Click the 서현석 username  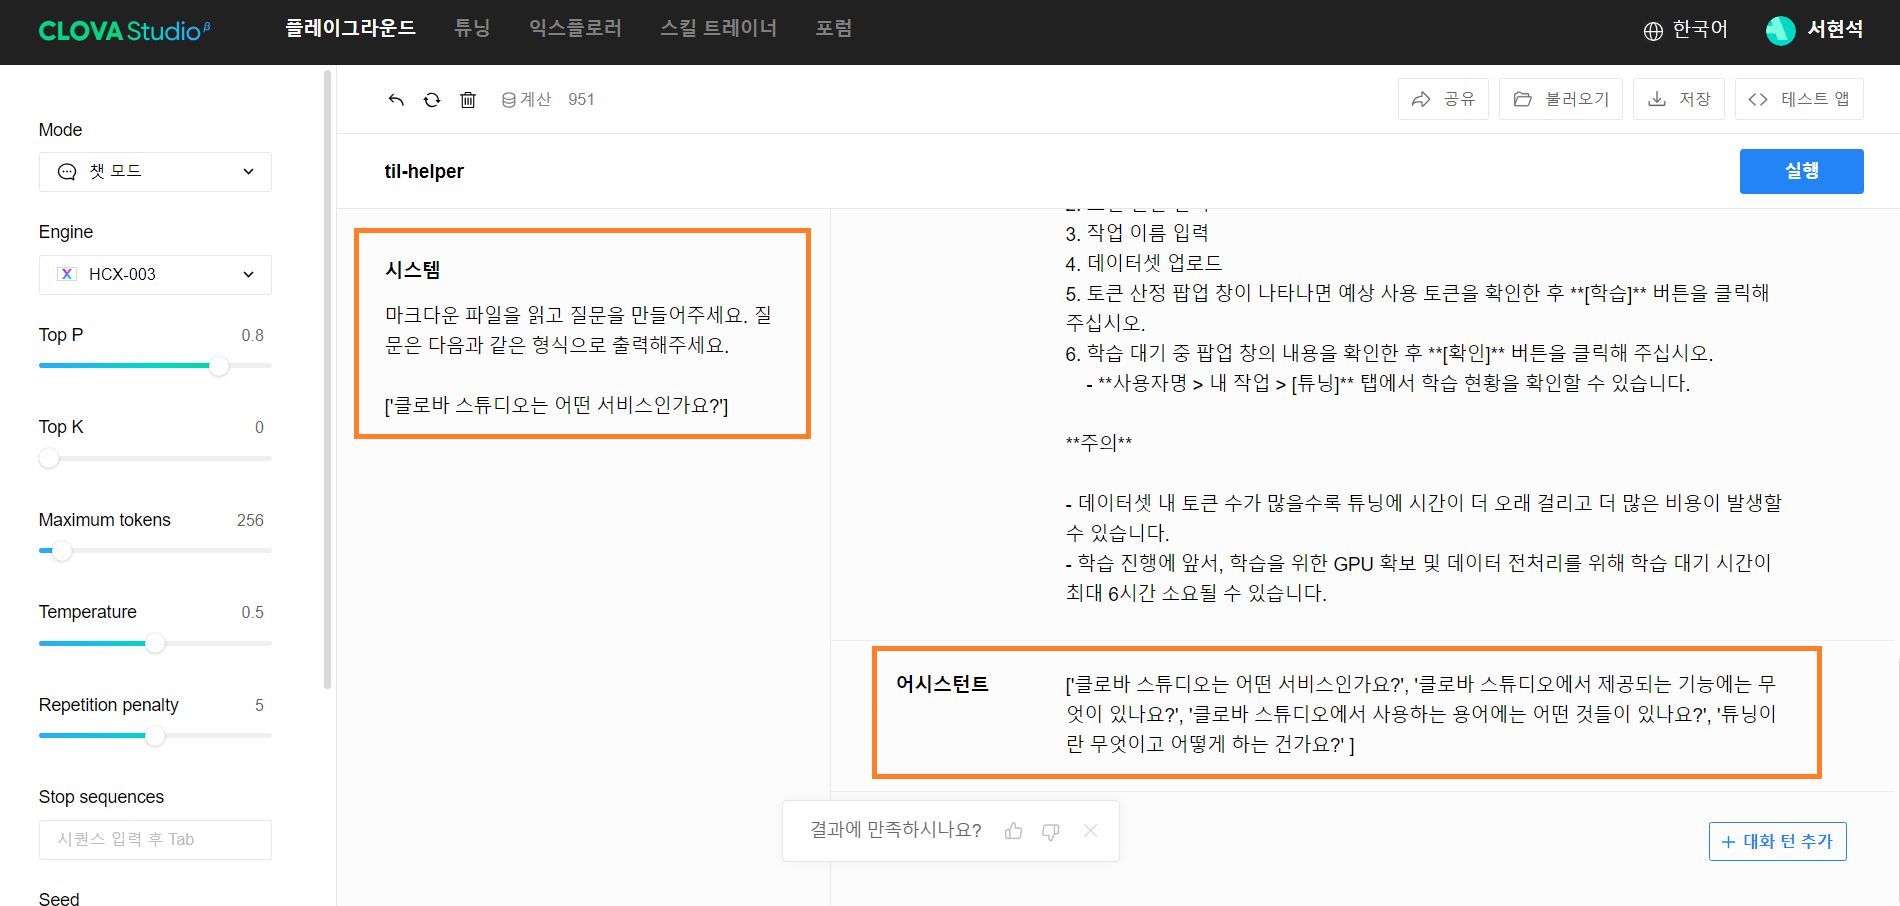[1835, 30]
